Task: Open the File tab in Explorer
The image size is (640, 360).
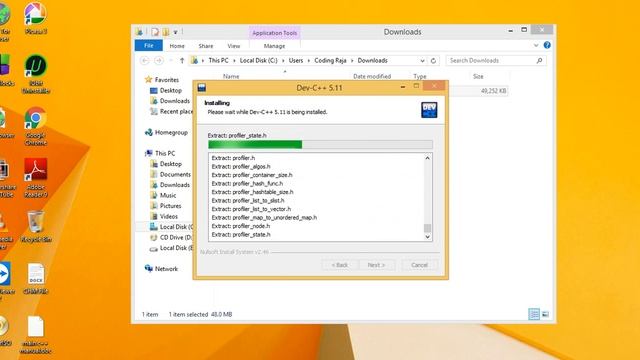Action: (149, 45)
